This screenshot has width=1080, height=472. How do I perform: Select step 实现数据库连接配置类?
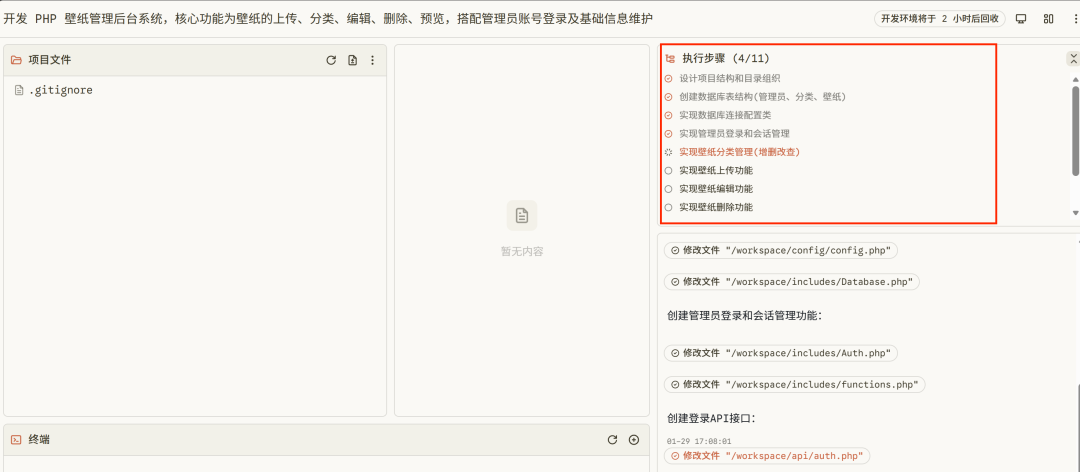[x=725, y=115]
